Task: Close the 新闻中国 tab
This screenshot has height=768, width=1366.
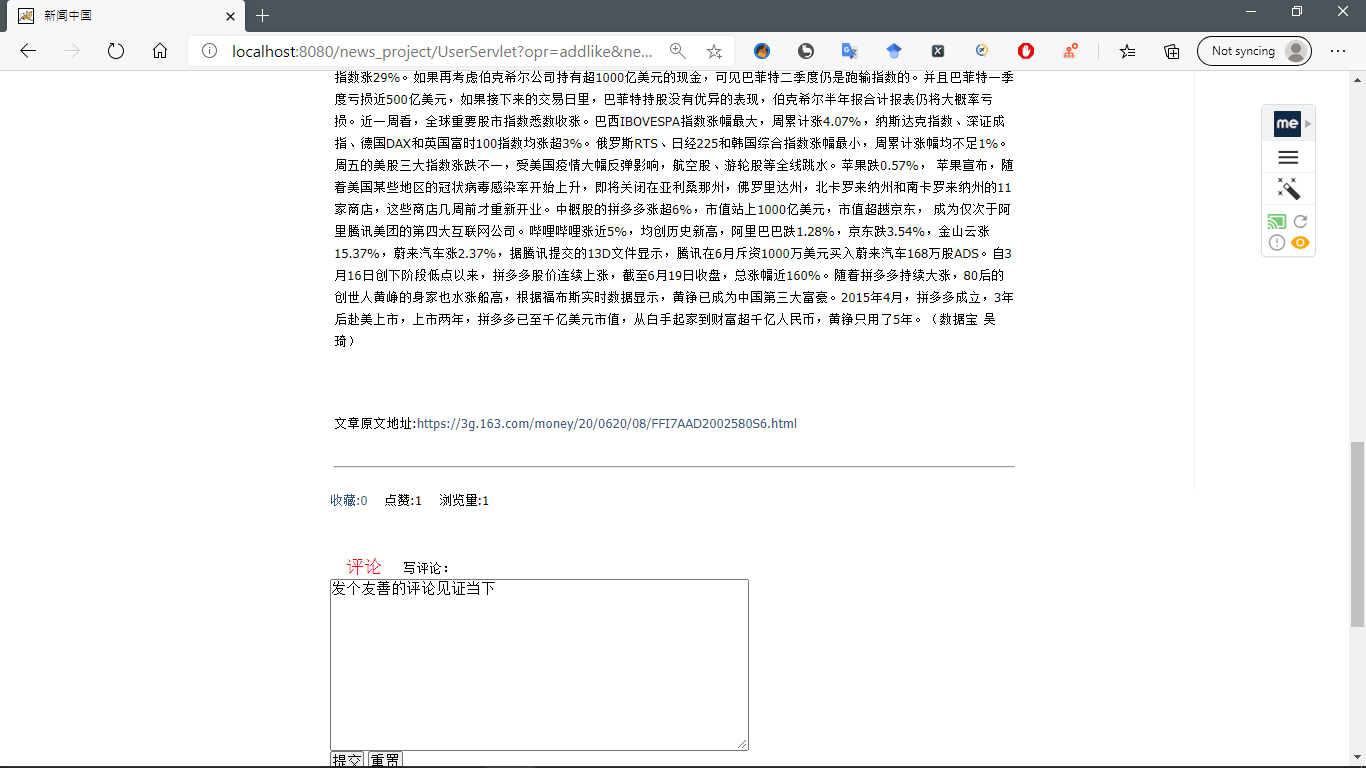Action: [x=230, y=16]
